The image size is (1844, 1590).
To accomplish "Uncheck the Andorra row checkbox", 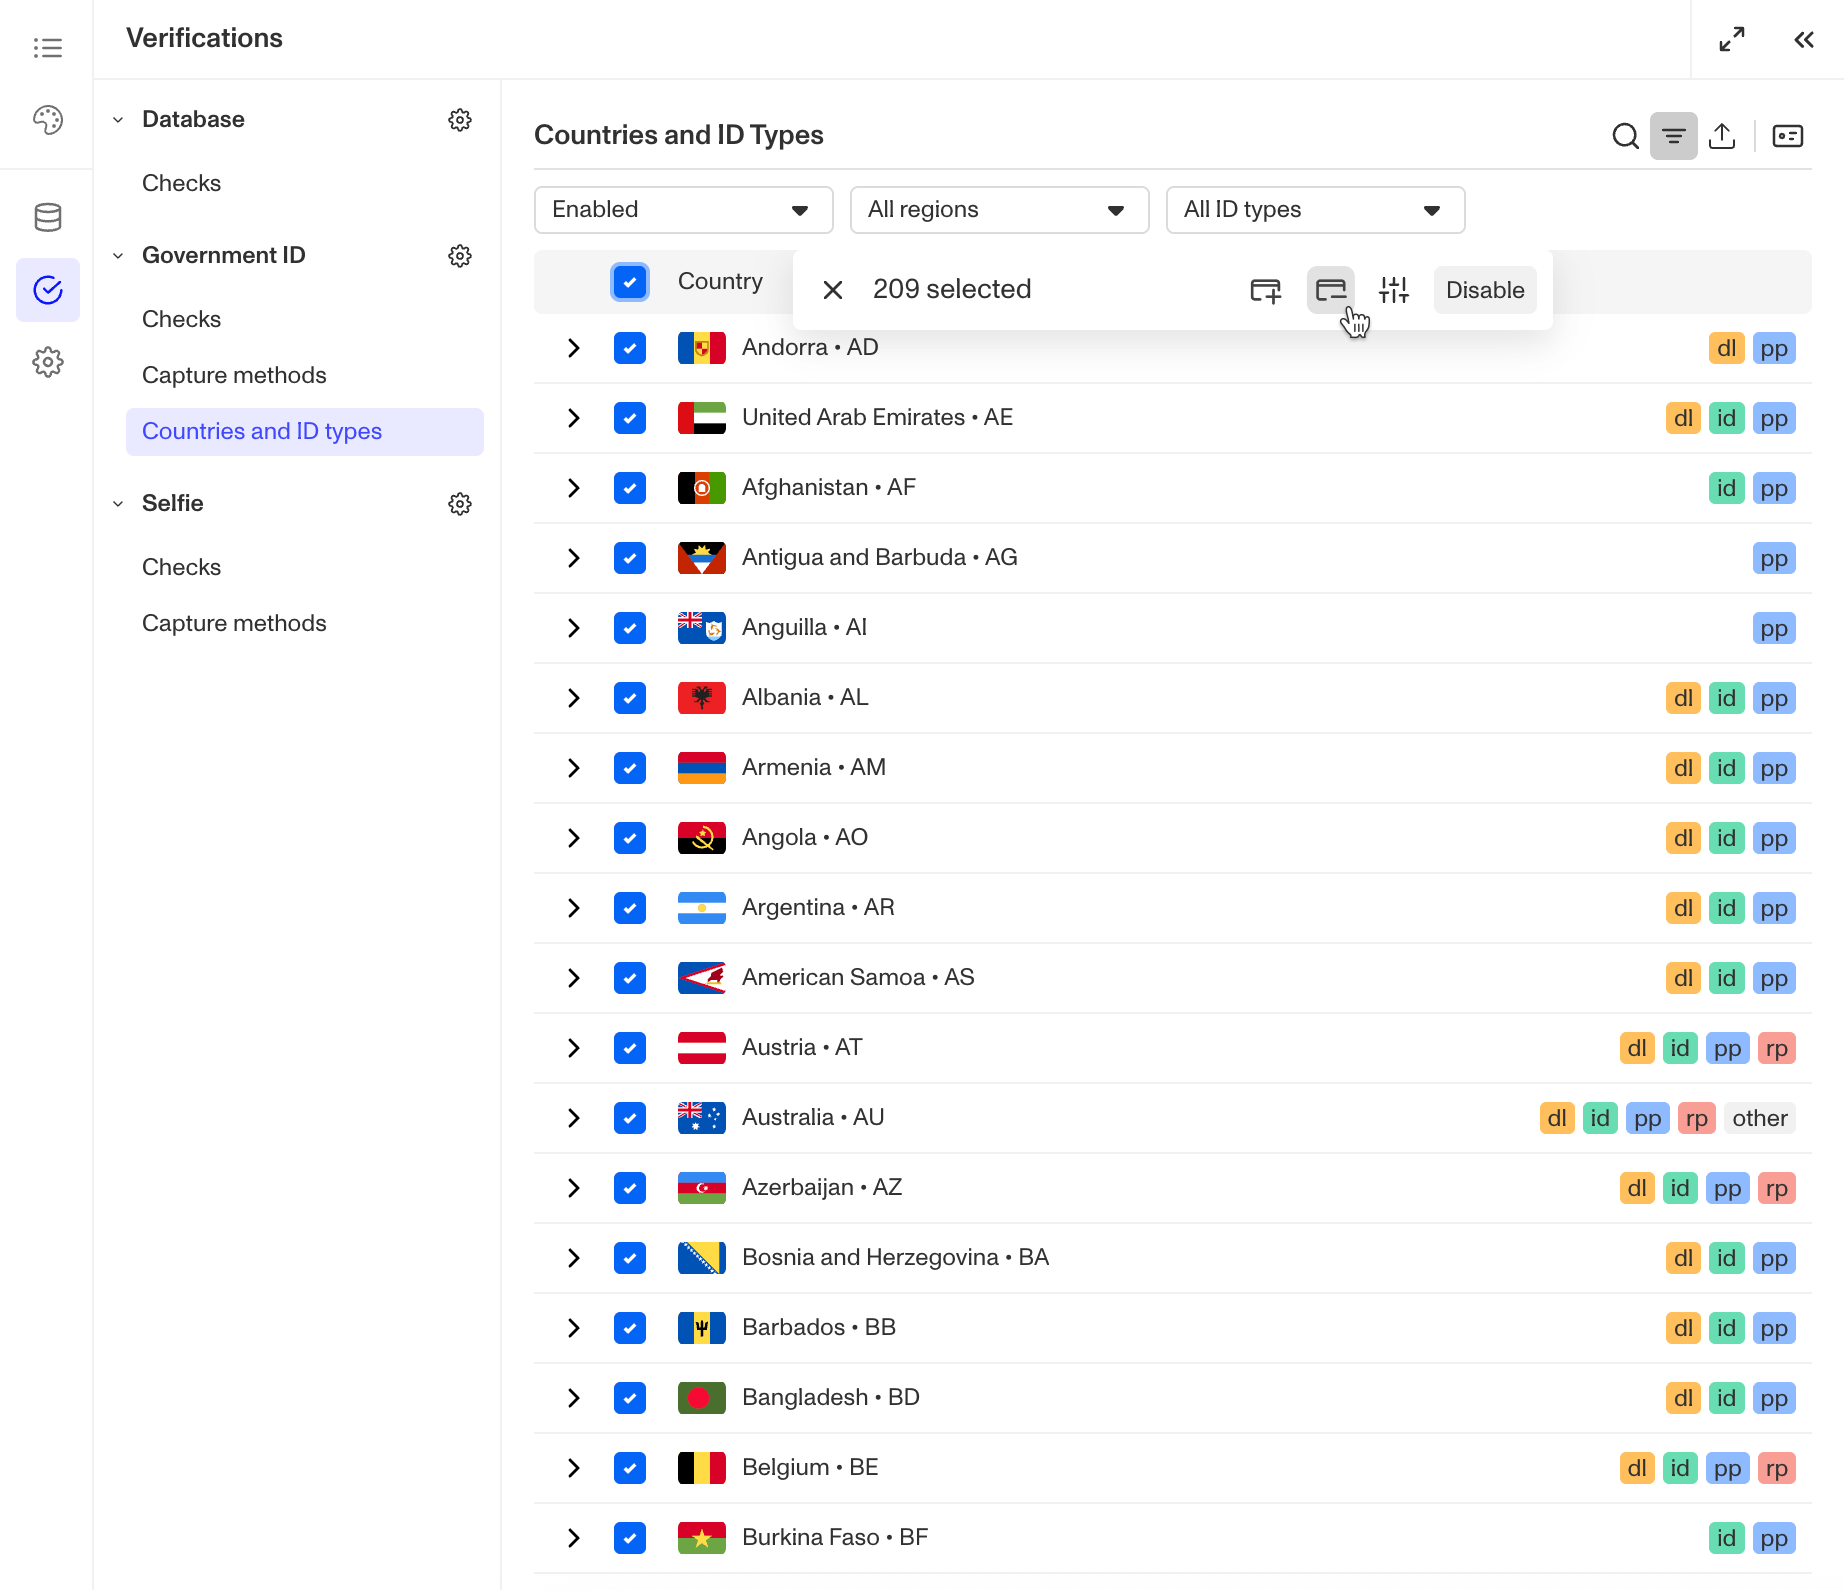I will (x=630, y=348).
